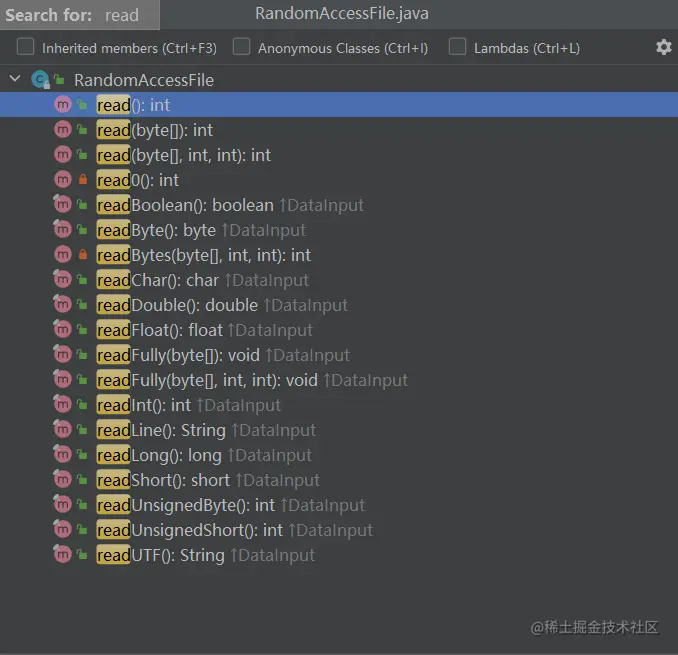Image resolution: width=678 pixels, height=655 pixels.
Task: Select readLong(): long method
Action: tap(204, 455)
